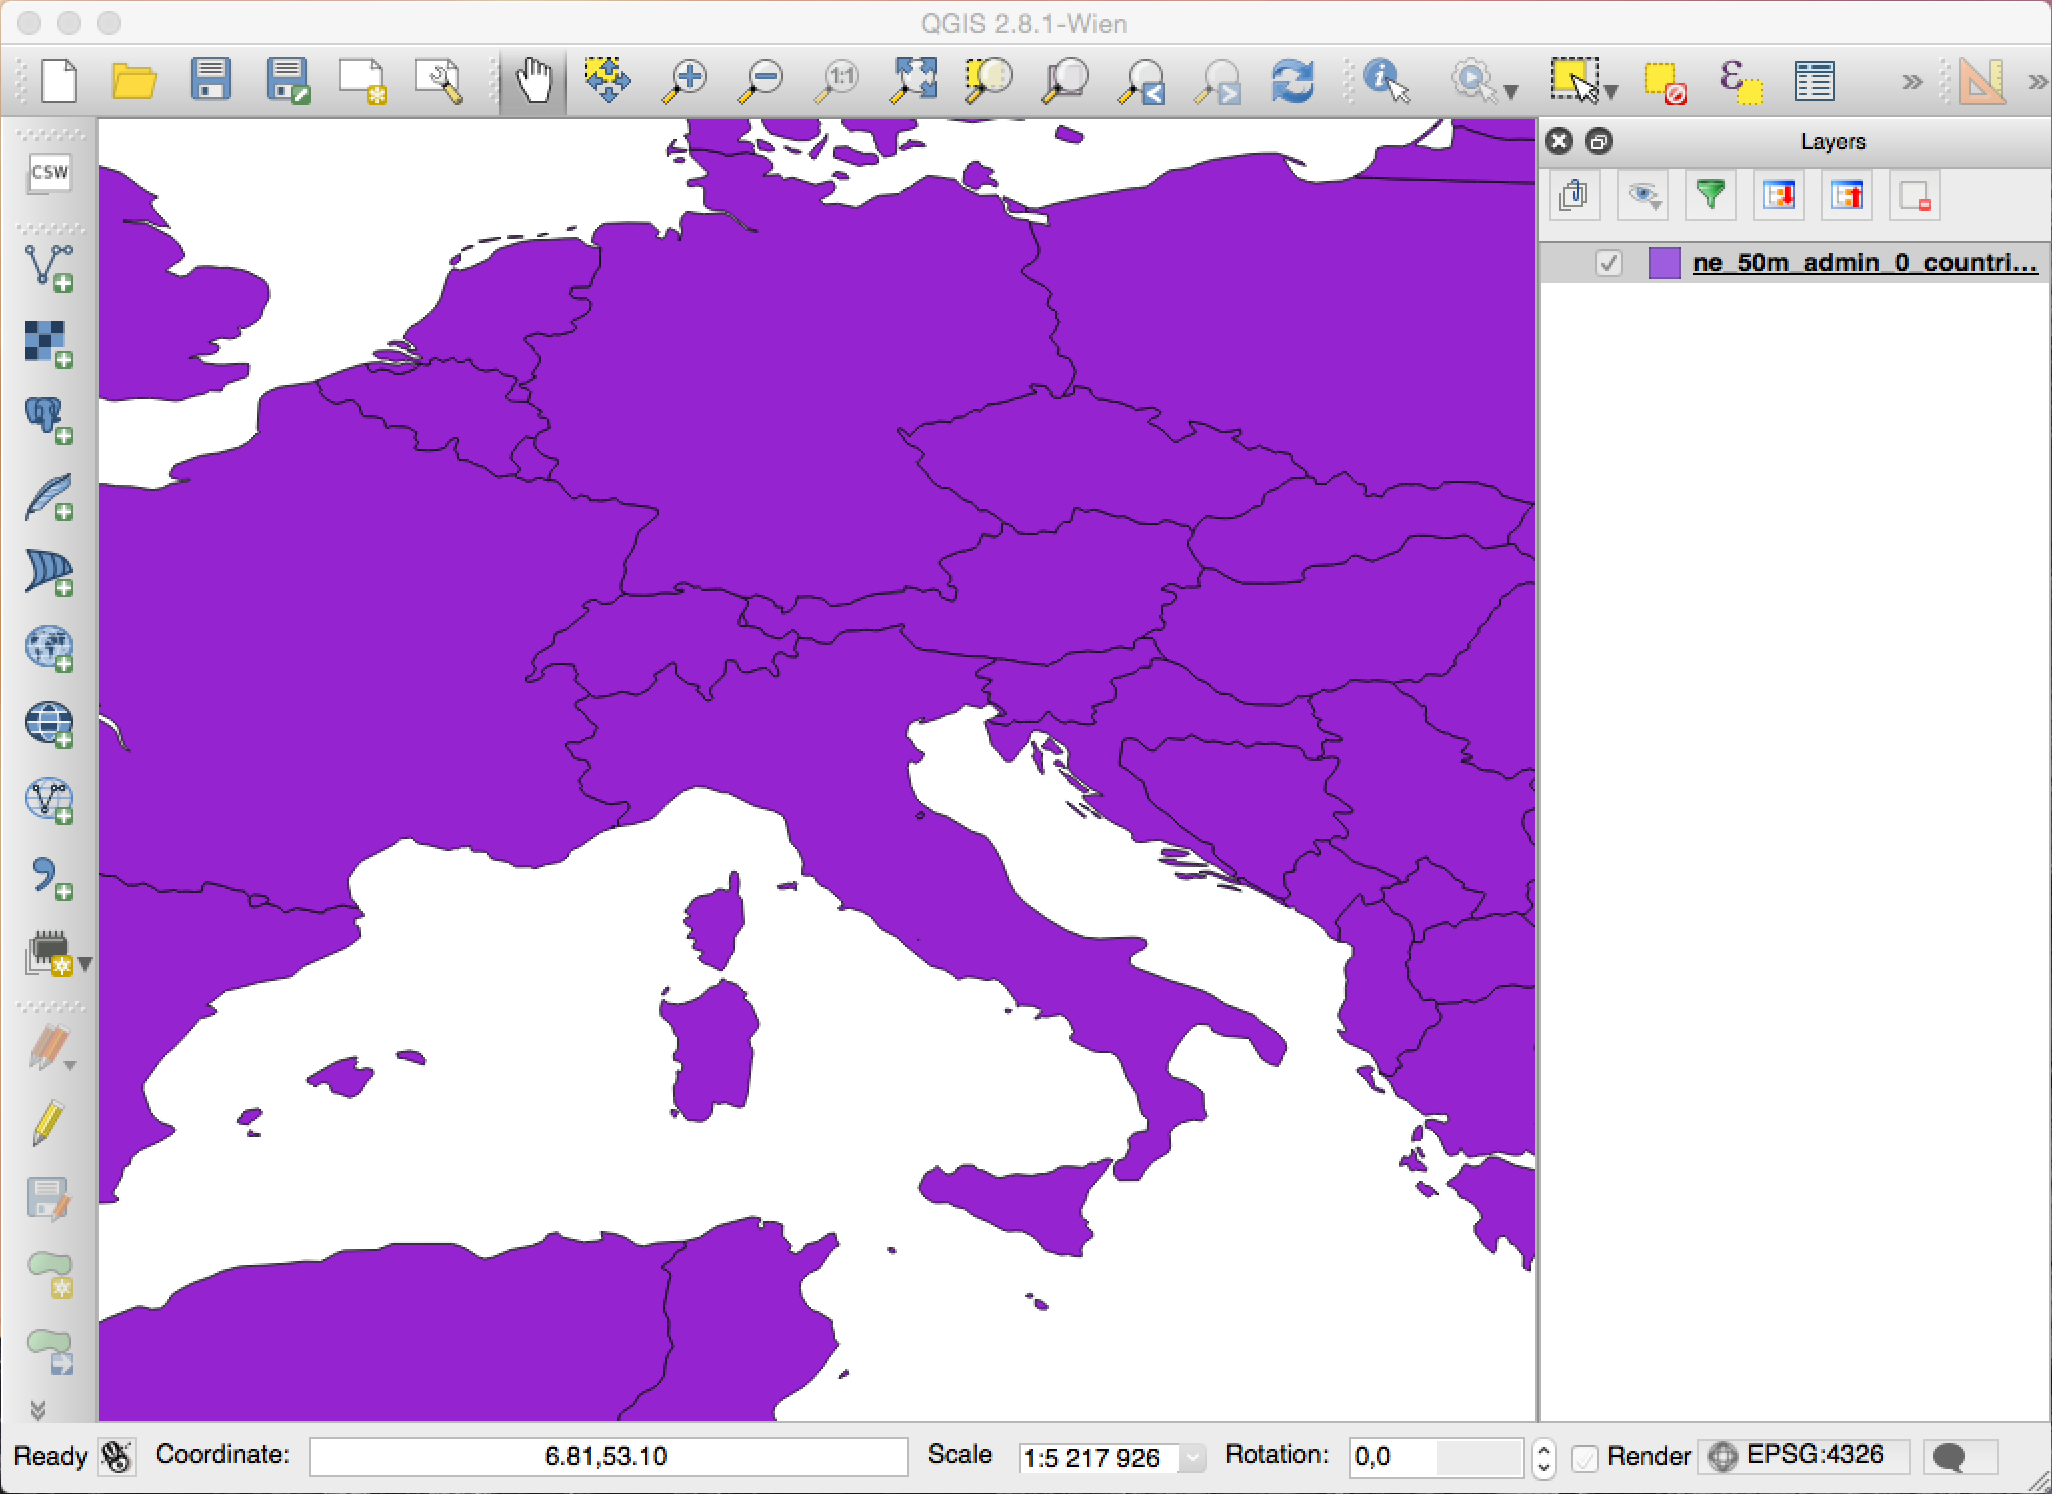This screenshot has height=1494, width=2052.
Task: Expand the select features tool dropdown
Action: [x=1611, y=92]
